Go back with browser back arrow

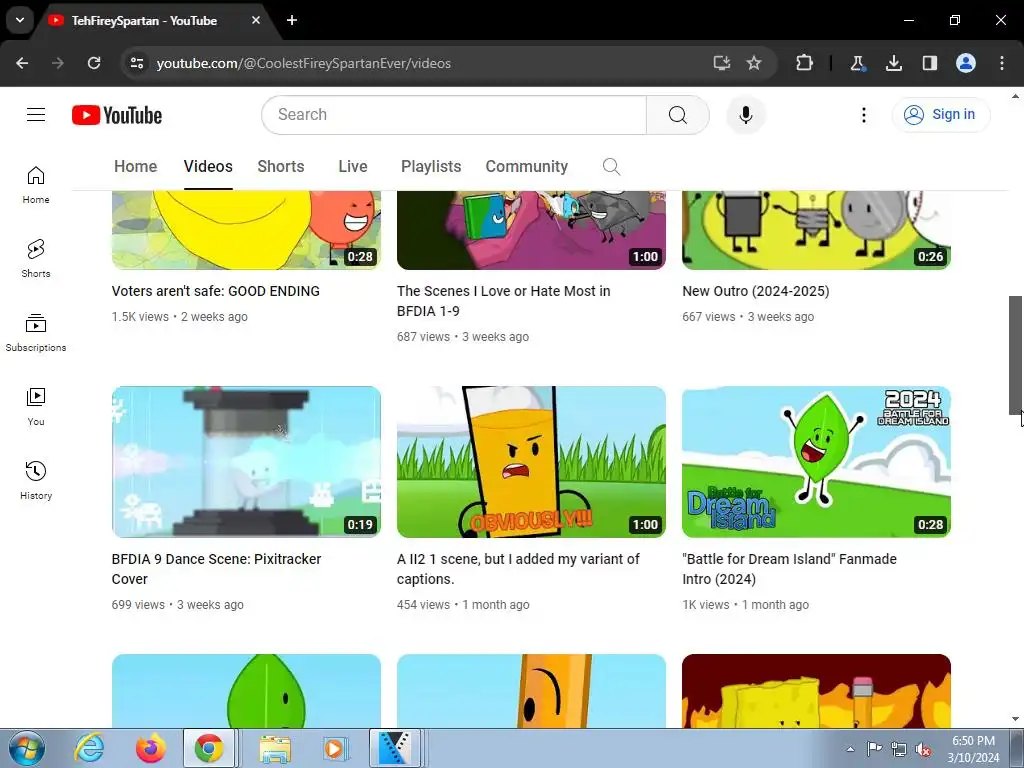click(x=22, y=63)
